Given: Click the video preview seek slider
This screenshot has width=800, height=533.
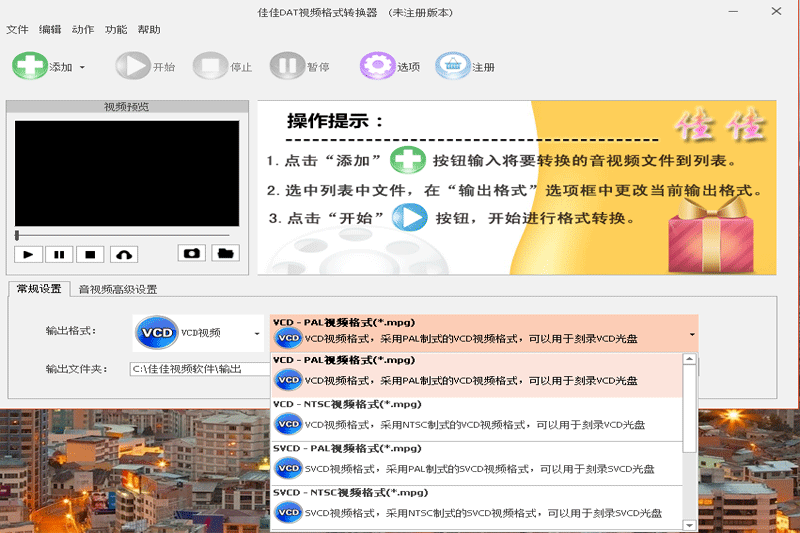Looking at the screenshot, I should 127,235.
